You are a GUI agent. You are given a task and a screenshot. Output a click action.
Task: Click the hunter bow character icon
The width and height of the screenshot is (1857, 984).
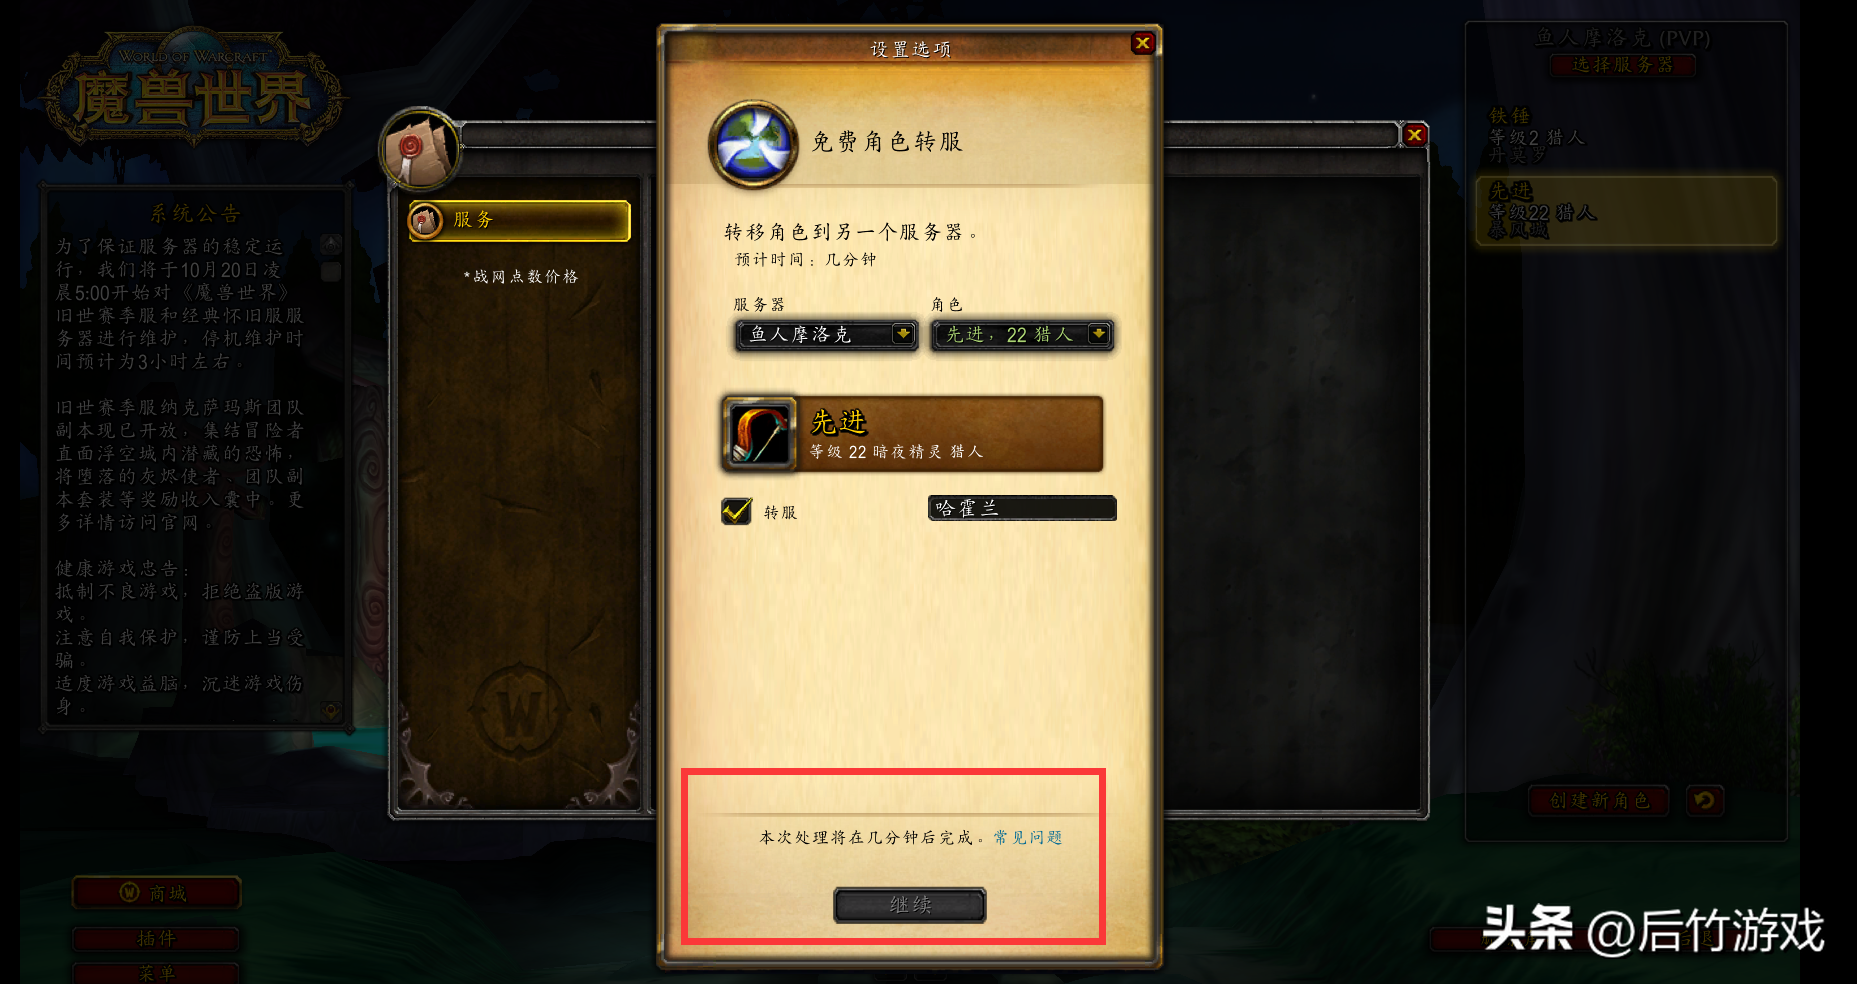click(759, 434)
